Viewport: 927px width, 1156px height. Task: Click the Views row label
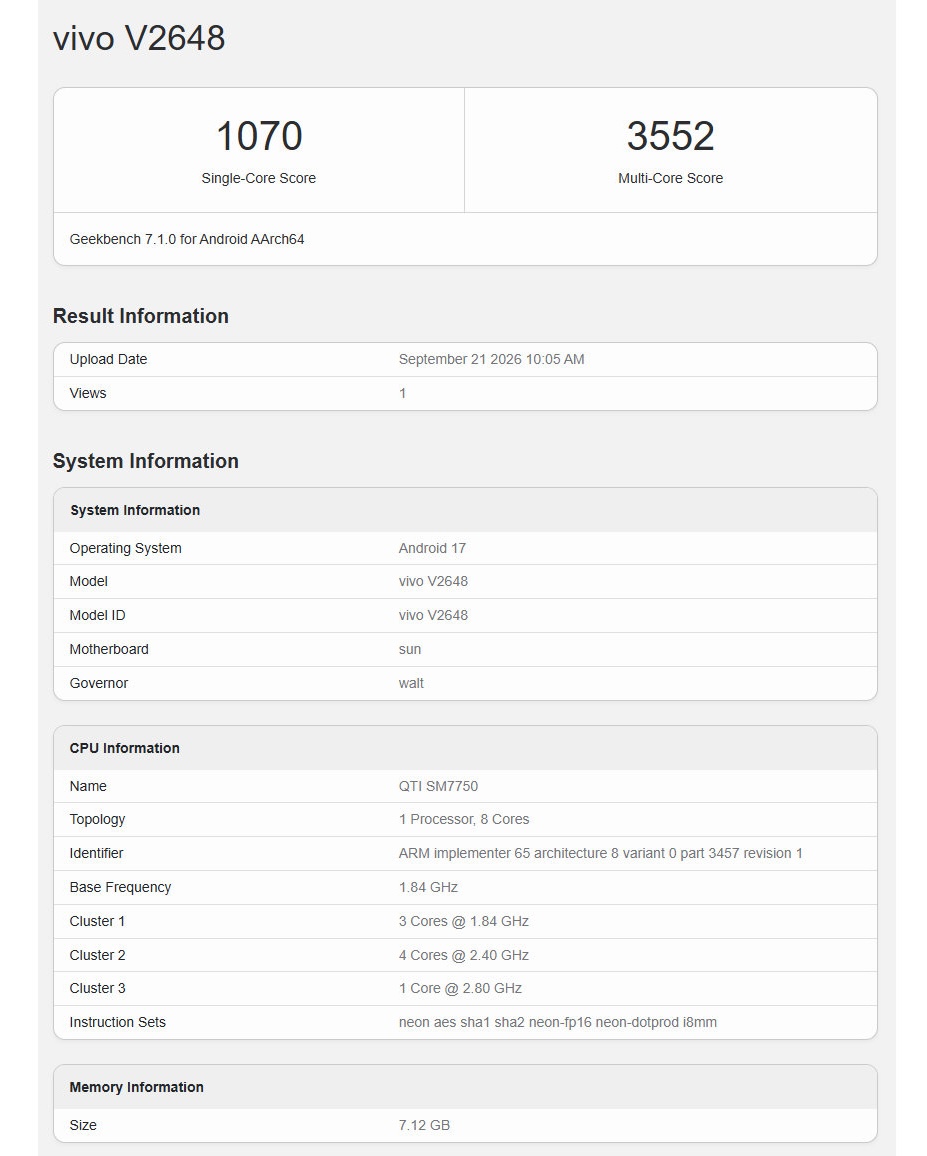click(x=88, y=394)
